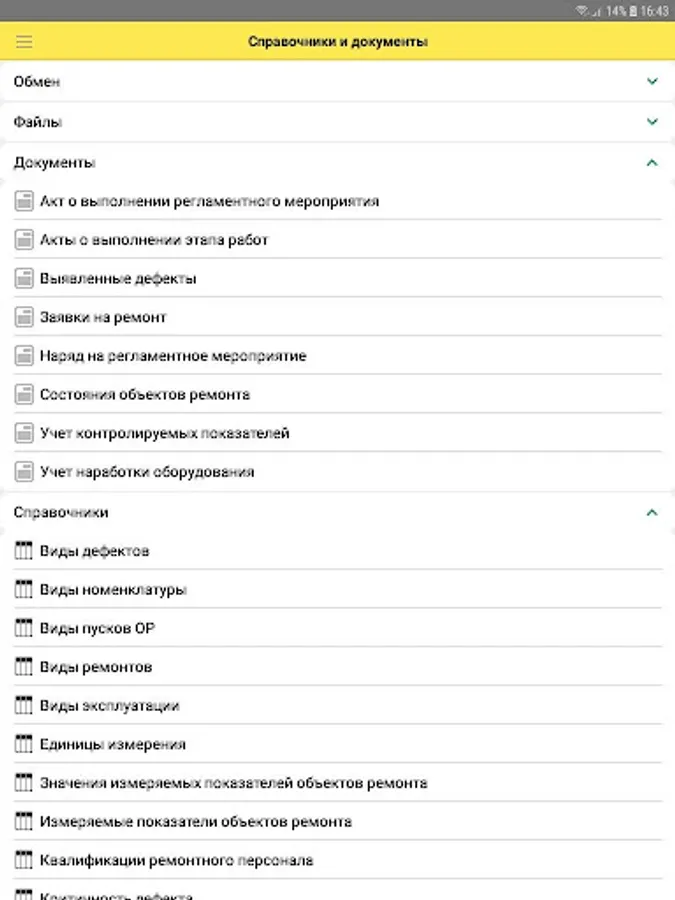Open Виды пусков ОР catalog
This screenshot has height=900, width=675.
(97, 629)
